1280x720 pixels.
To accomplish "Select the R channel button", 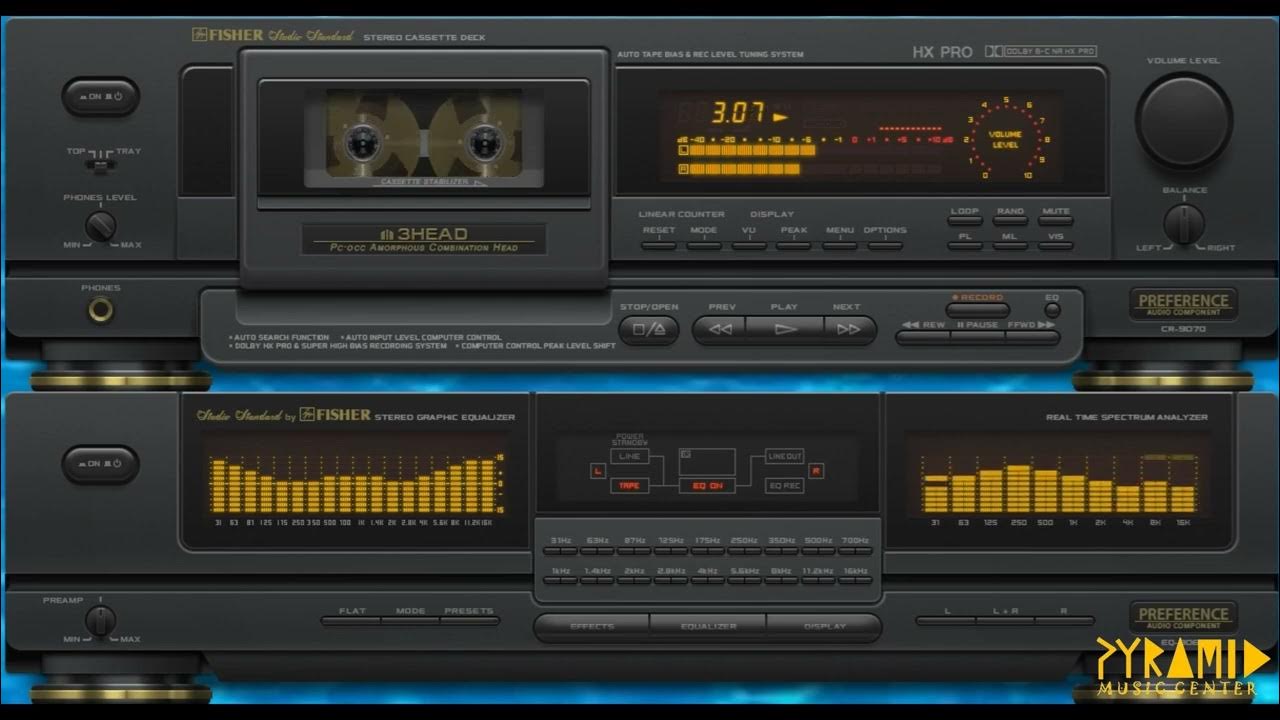I will click(1064, 621).
